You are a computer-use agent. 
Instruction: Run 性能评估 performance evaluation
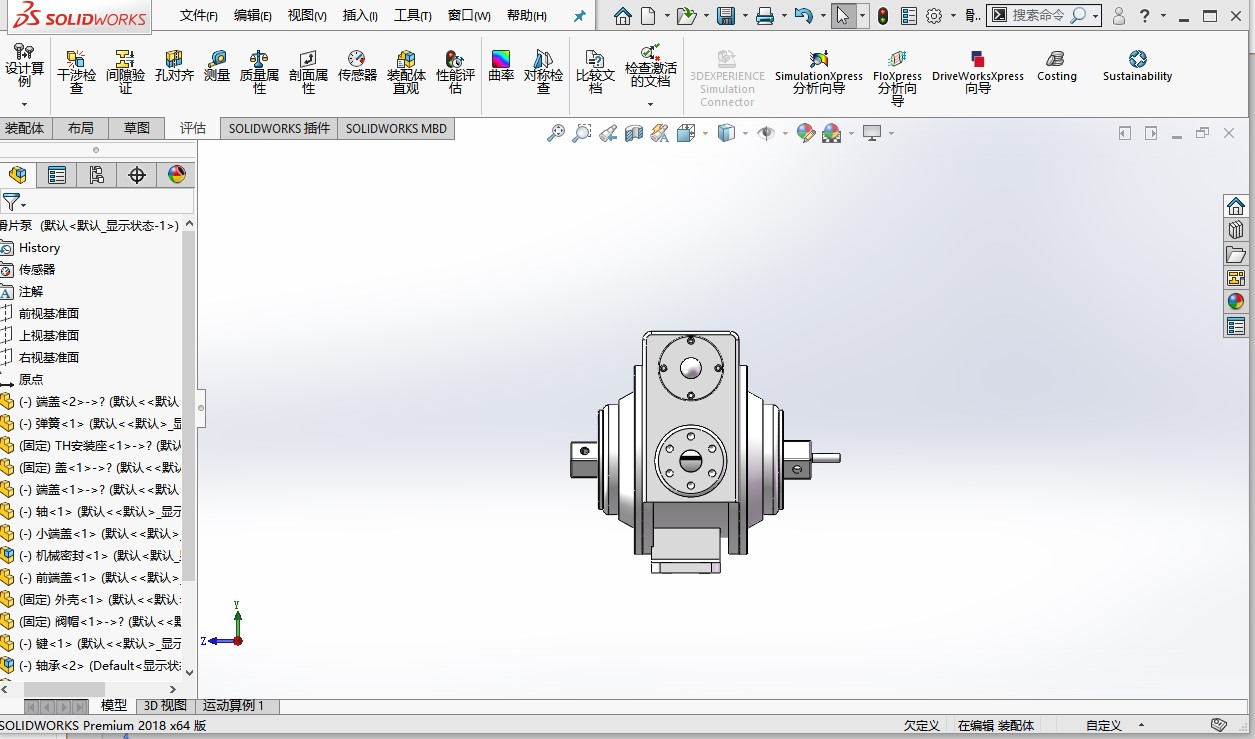click(455, 72)
